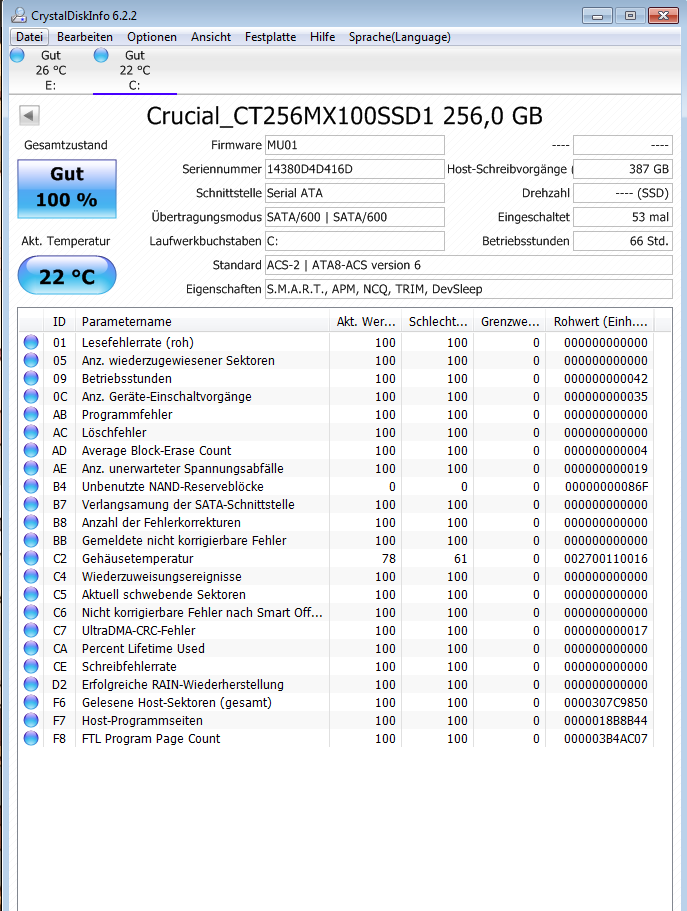Click status icon of row F6
687x911 pixels.
point(31,702)
